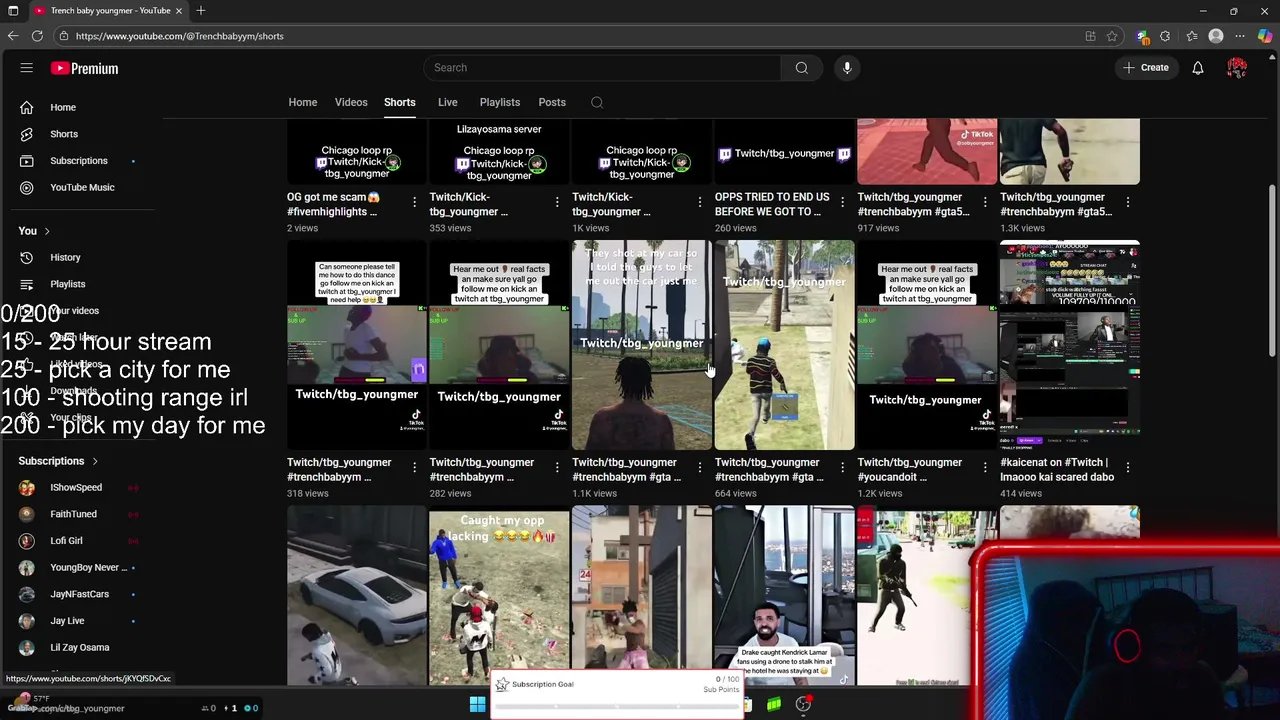Open the split screen icon in address bar
The width and height of the screenshot is (1280, 720).
pos(1090,36)
